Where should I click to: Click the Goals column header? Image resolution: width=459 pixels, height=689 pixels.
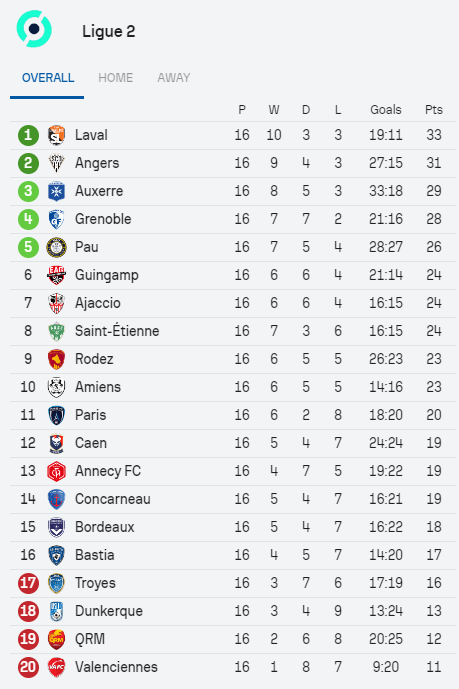(386, 109)
